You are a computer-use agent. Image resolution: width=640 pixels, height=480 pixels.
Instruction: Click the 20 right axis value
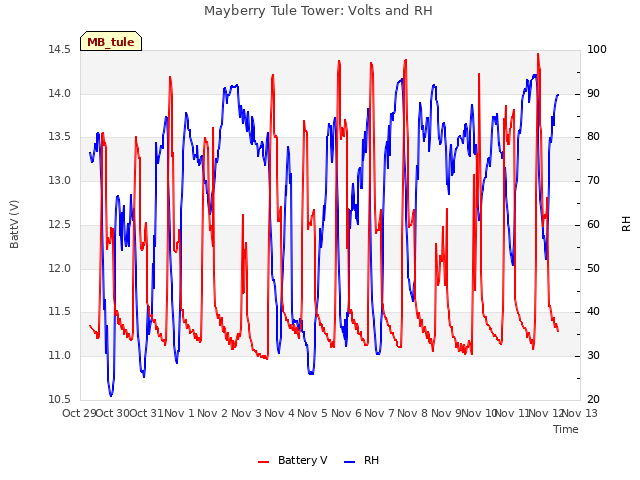pyautogui.click(x=593, y=400)
